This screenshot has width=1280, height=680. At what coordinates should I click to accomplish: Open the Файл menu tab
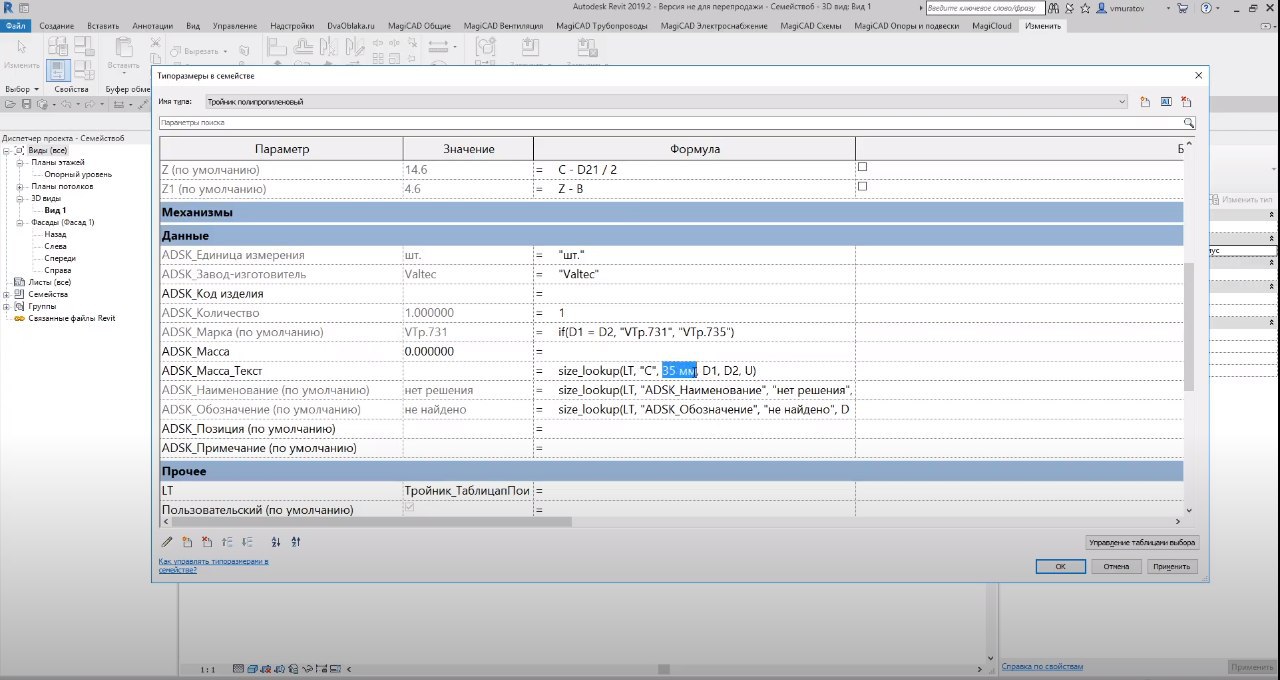(x=15, y=26)
